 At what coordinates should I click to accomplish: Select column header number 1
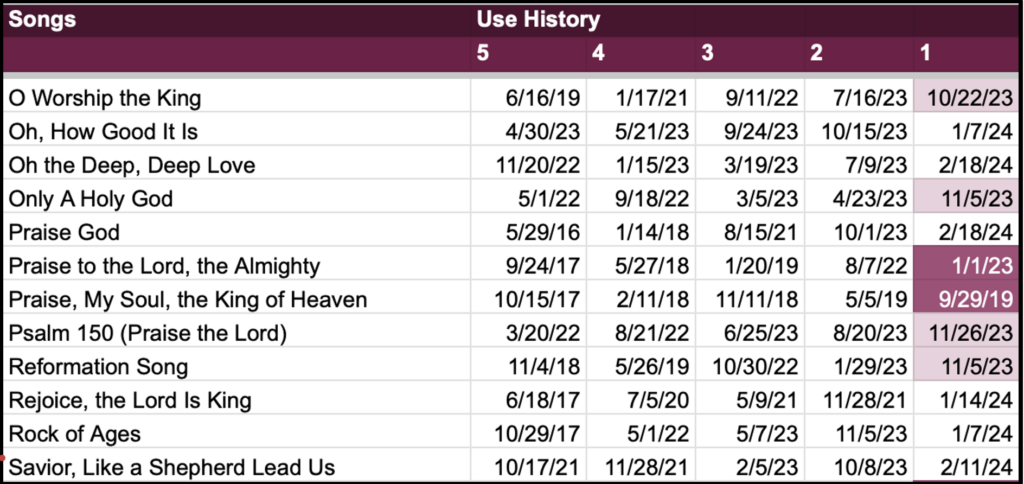pos(924,54)
